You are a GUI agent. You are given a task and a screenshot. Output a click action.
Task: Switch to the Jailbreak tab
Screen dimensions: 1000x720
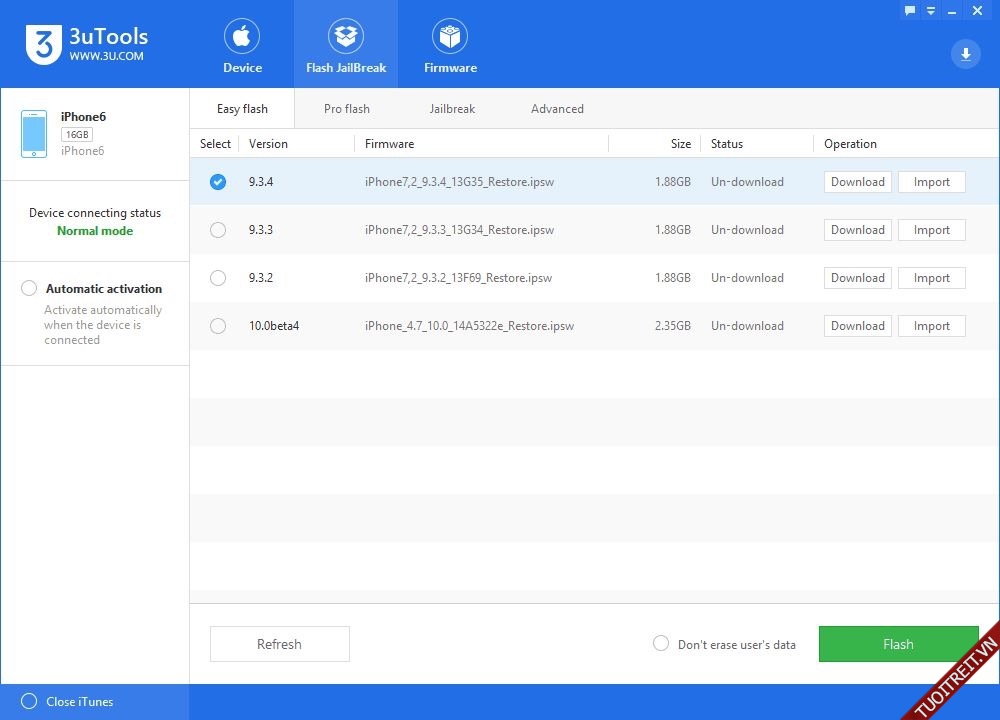(452, 109)
